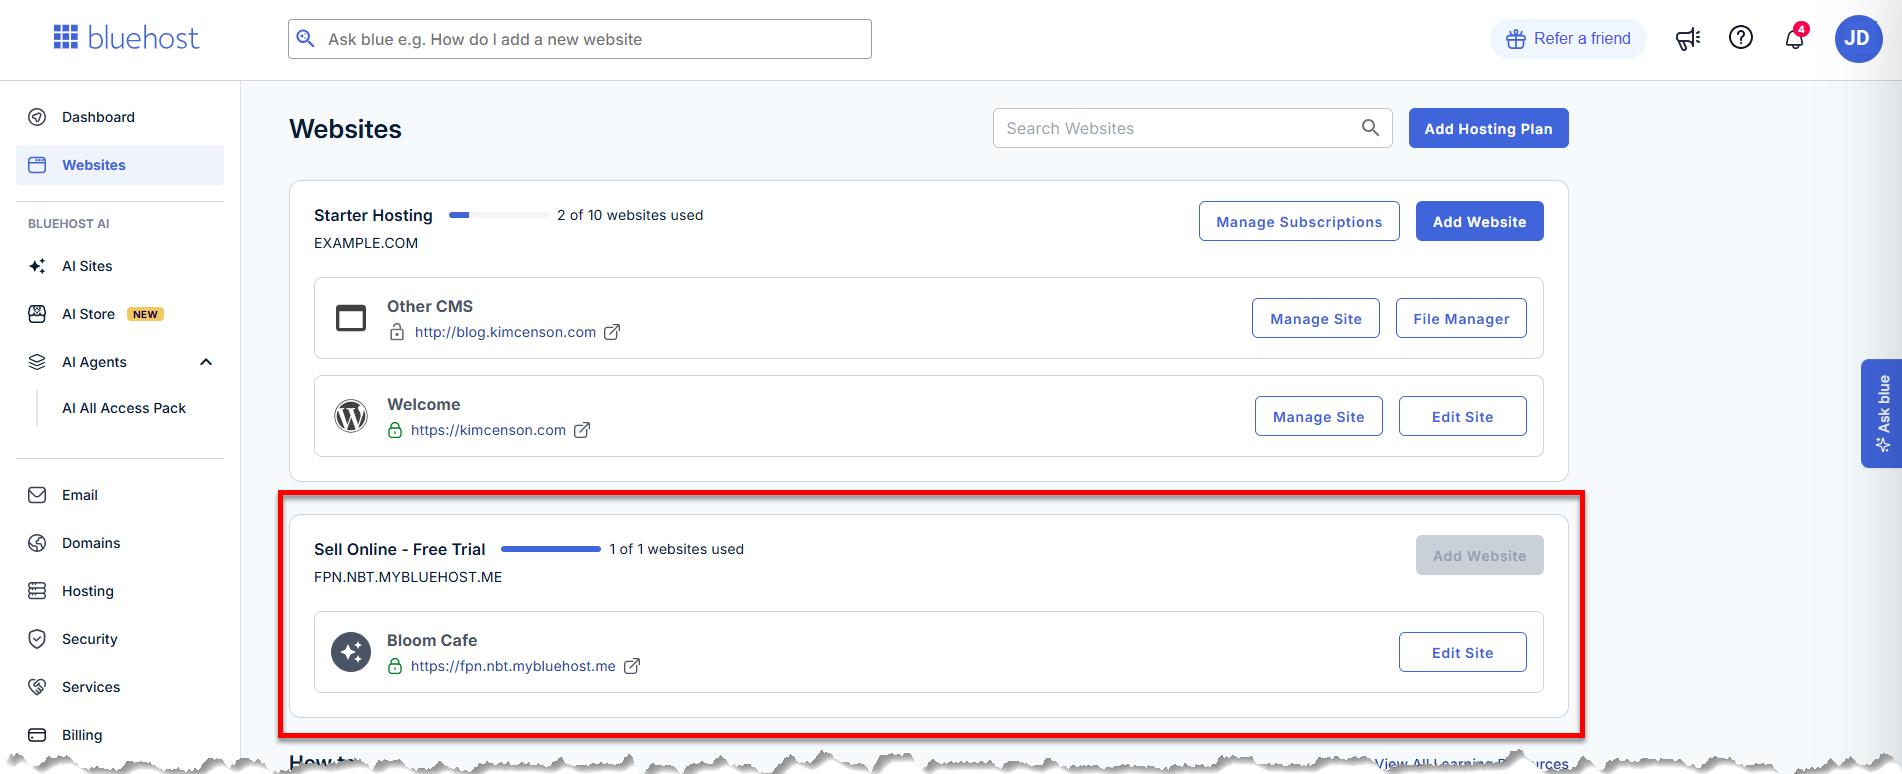1902x774 pixels.
Task: Click the AI Store icon in sidebar
Action: [x=37, y=314]
